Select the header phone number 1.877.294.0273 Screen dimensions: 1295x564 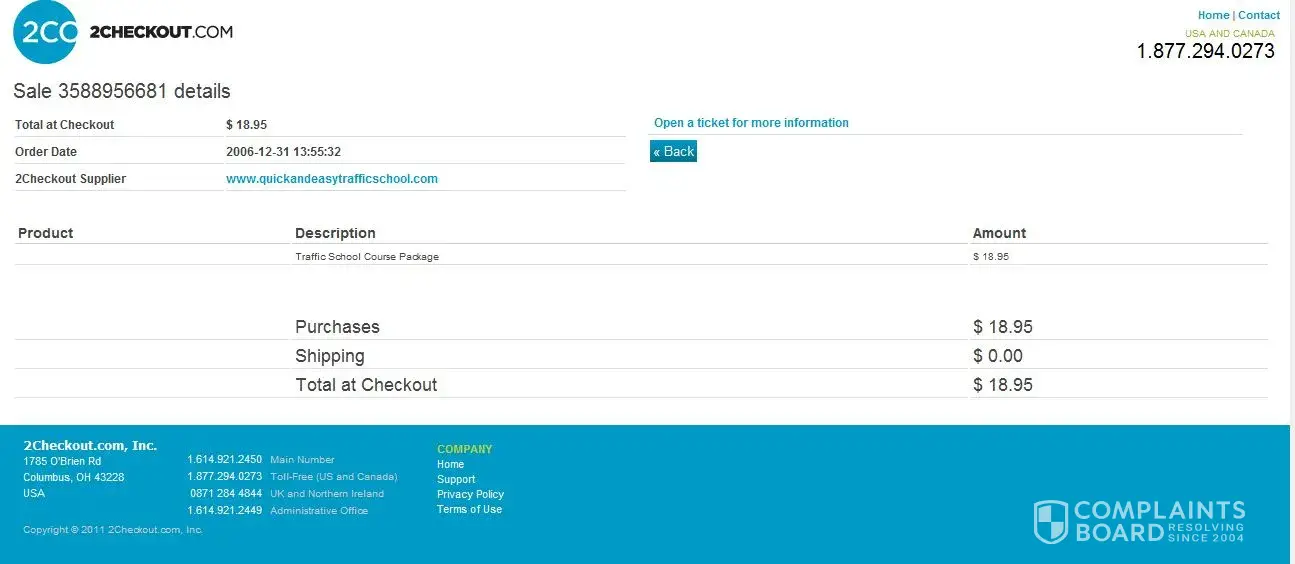coord(1205,51)
